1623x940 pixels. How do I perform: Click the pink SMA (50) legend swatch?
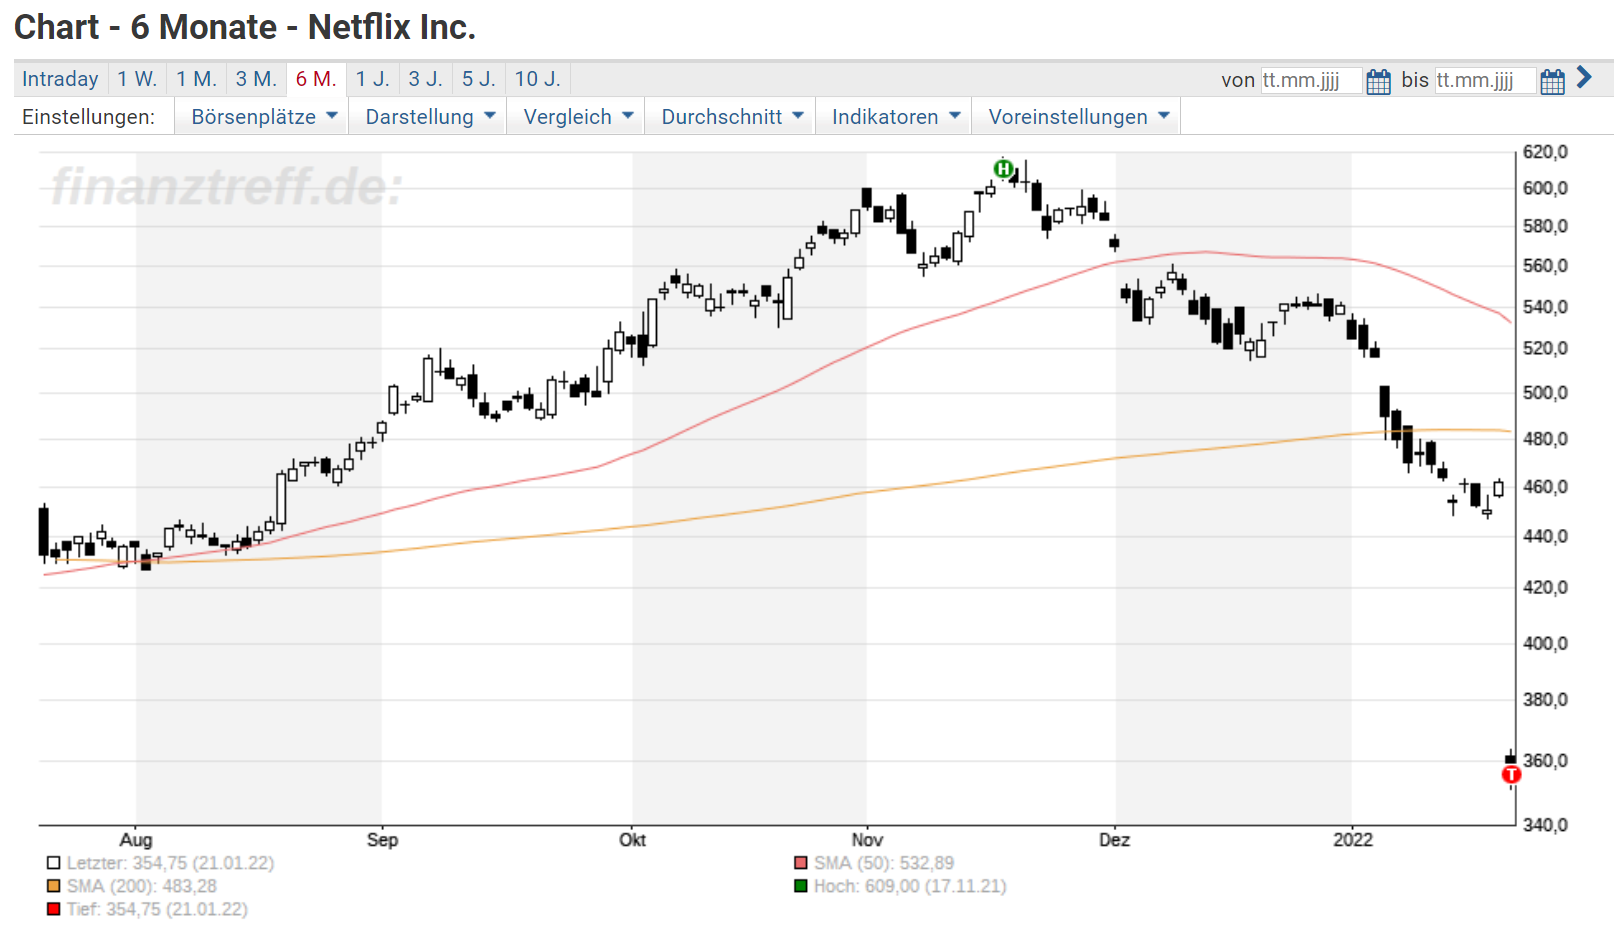[x=801, y=863]
